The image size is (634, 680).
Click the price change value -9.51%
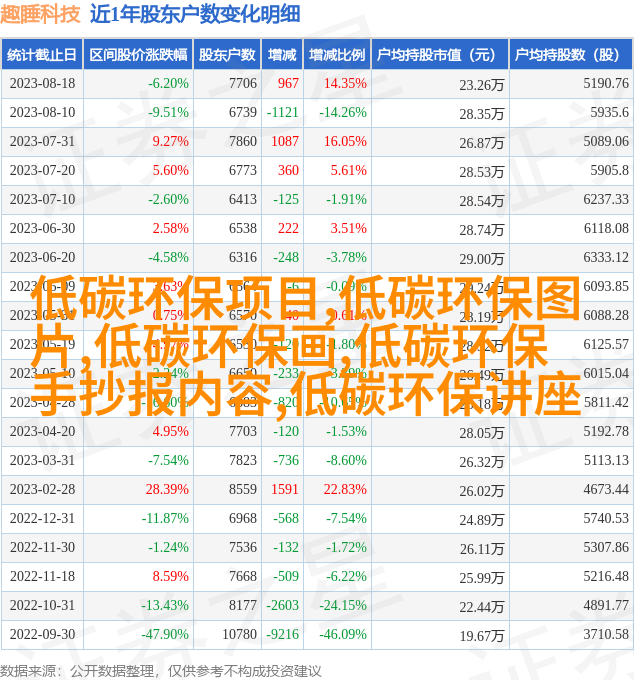click(x=168, y=112)
